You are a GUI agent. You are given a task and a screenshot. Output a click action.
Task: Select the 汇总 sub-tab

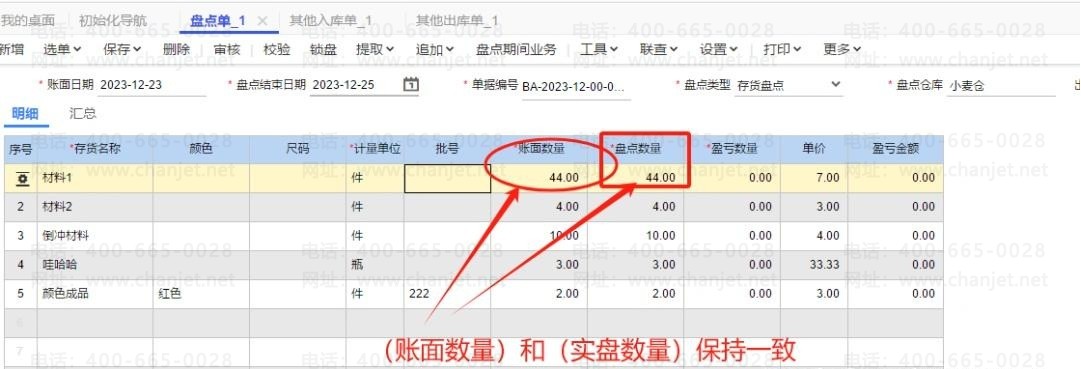(x=83, y=114)
